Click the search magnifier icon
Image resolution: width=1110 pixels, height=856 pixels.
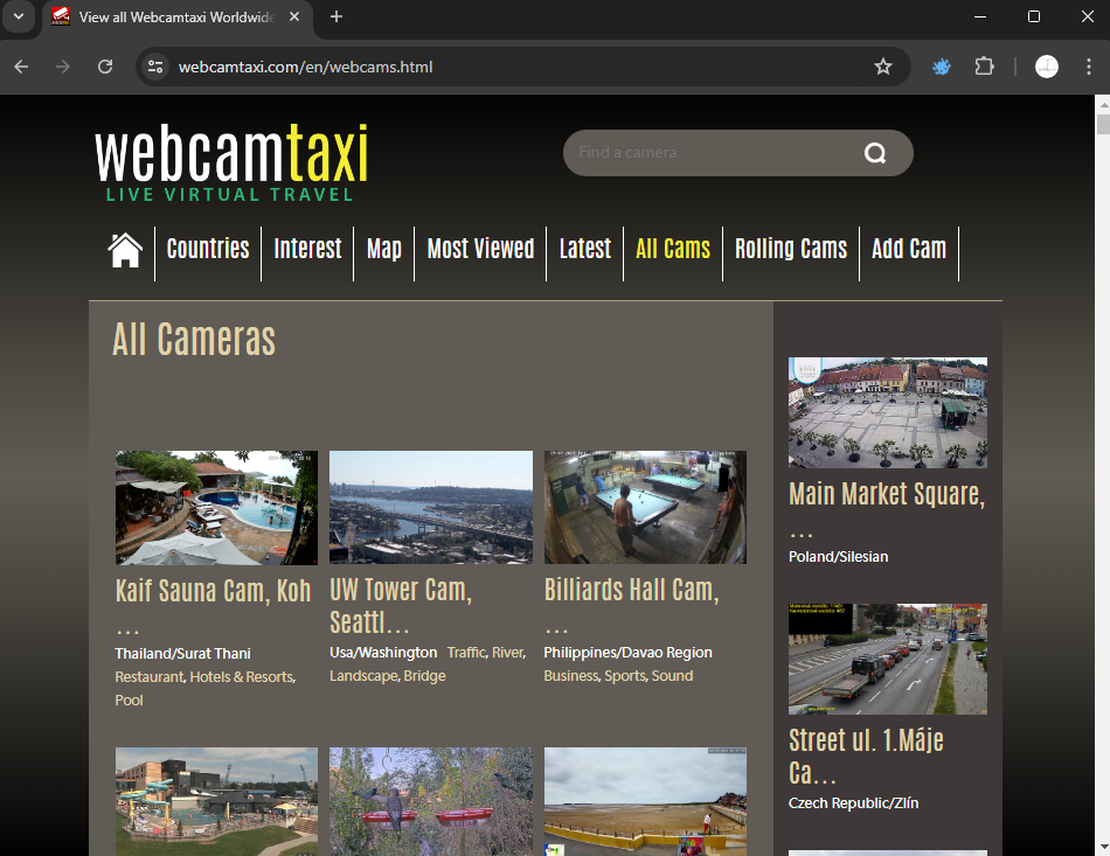pos(874,153)
